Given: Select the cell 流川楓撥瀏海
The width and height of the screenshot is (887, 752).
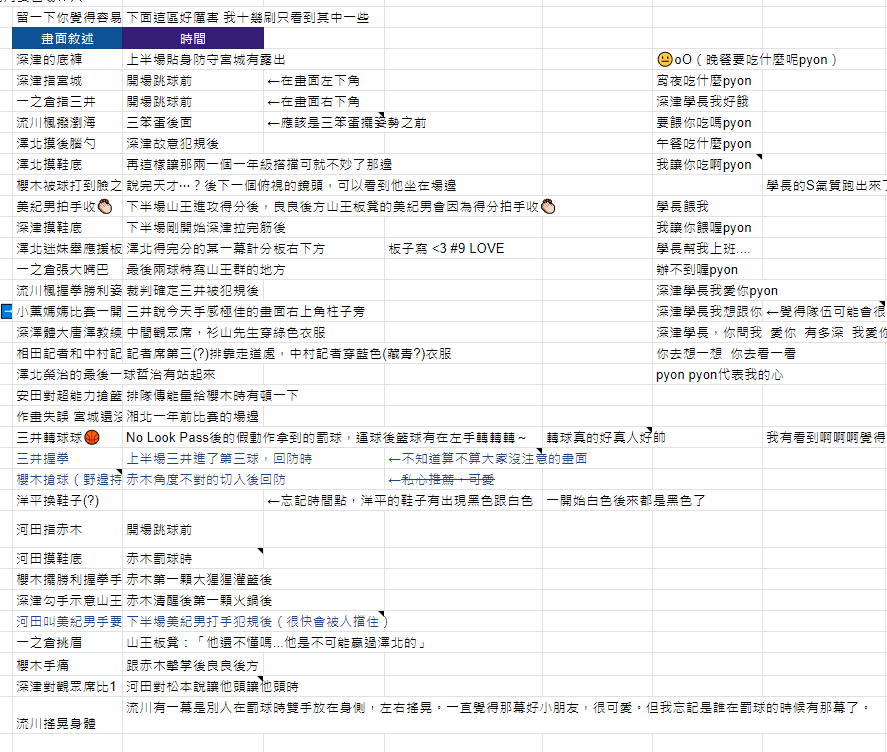Looking at the screenshot, I should [x=67, y=122].
